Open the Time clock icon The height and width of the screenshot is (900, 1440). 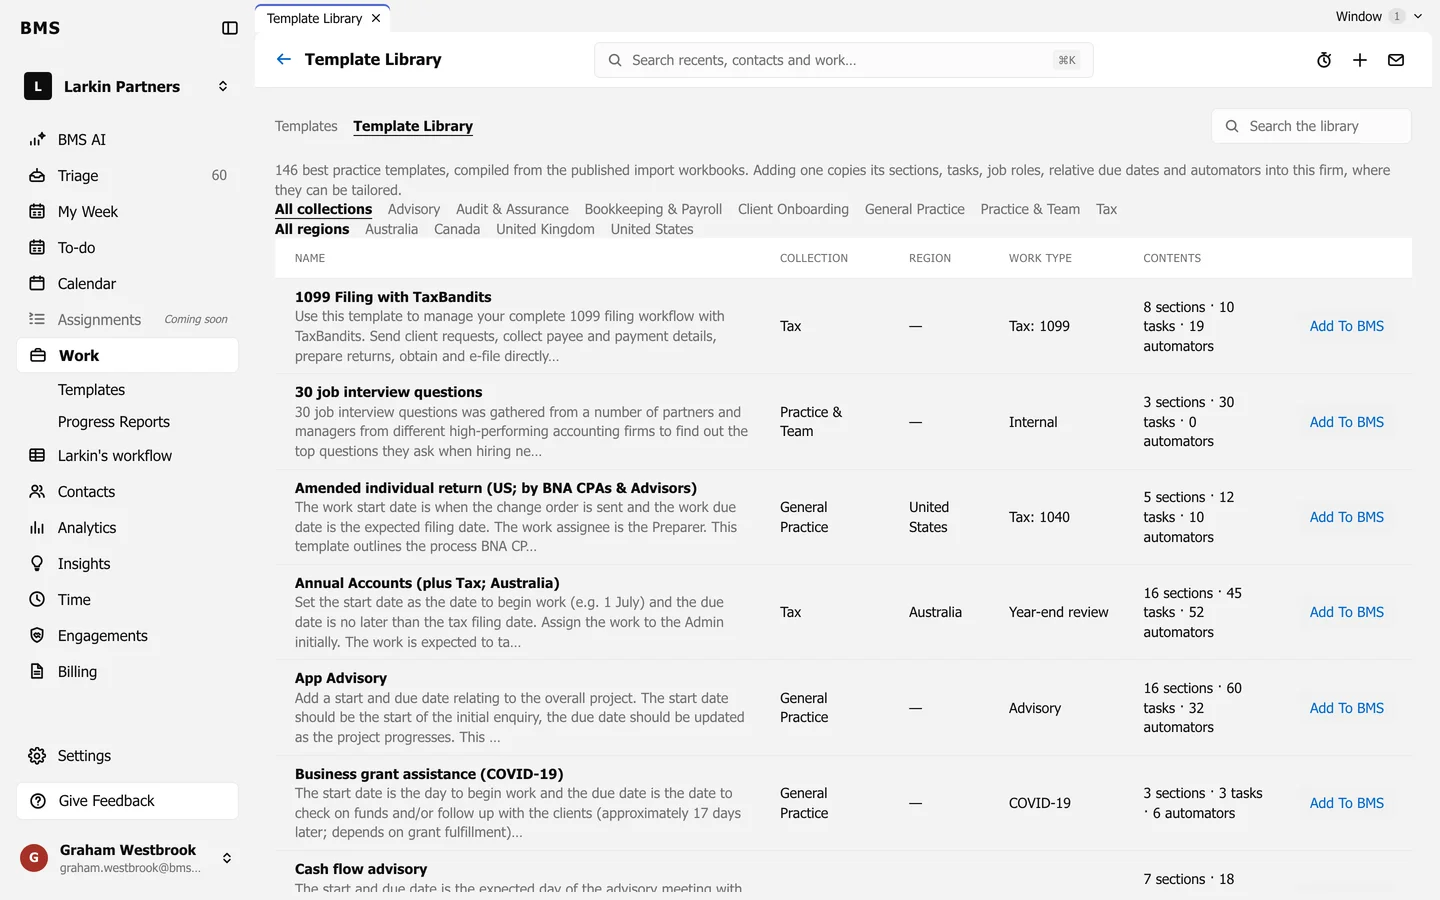(x=37, y=600)
